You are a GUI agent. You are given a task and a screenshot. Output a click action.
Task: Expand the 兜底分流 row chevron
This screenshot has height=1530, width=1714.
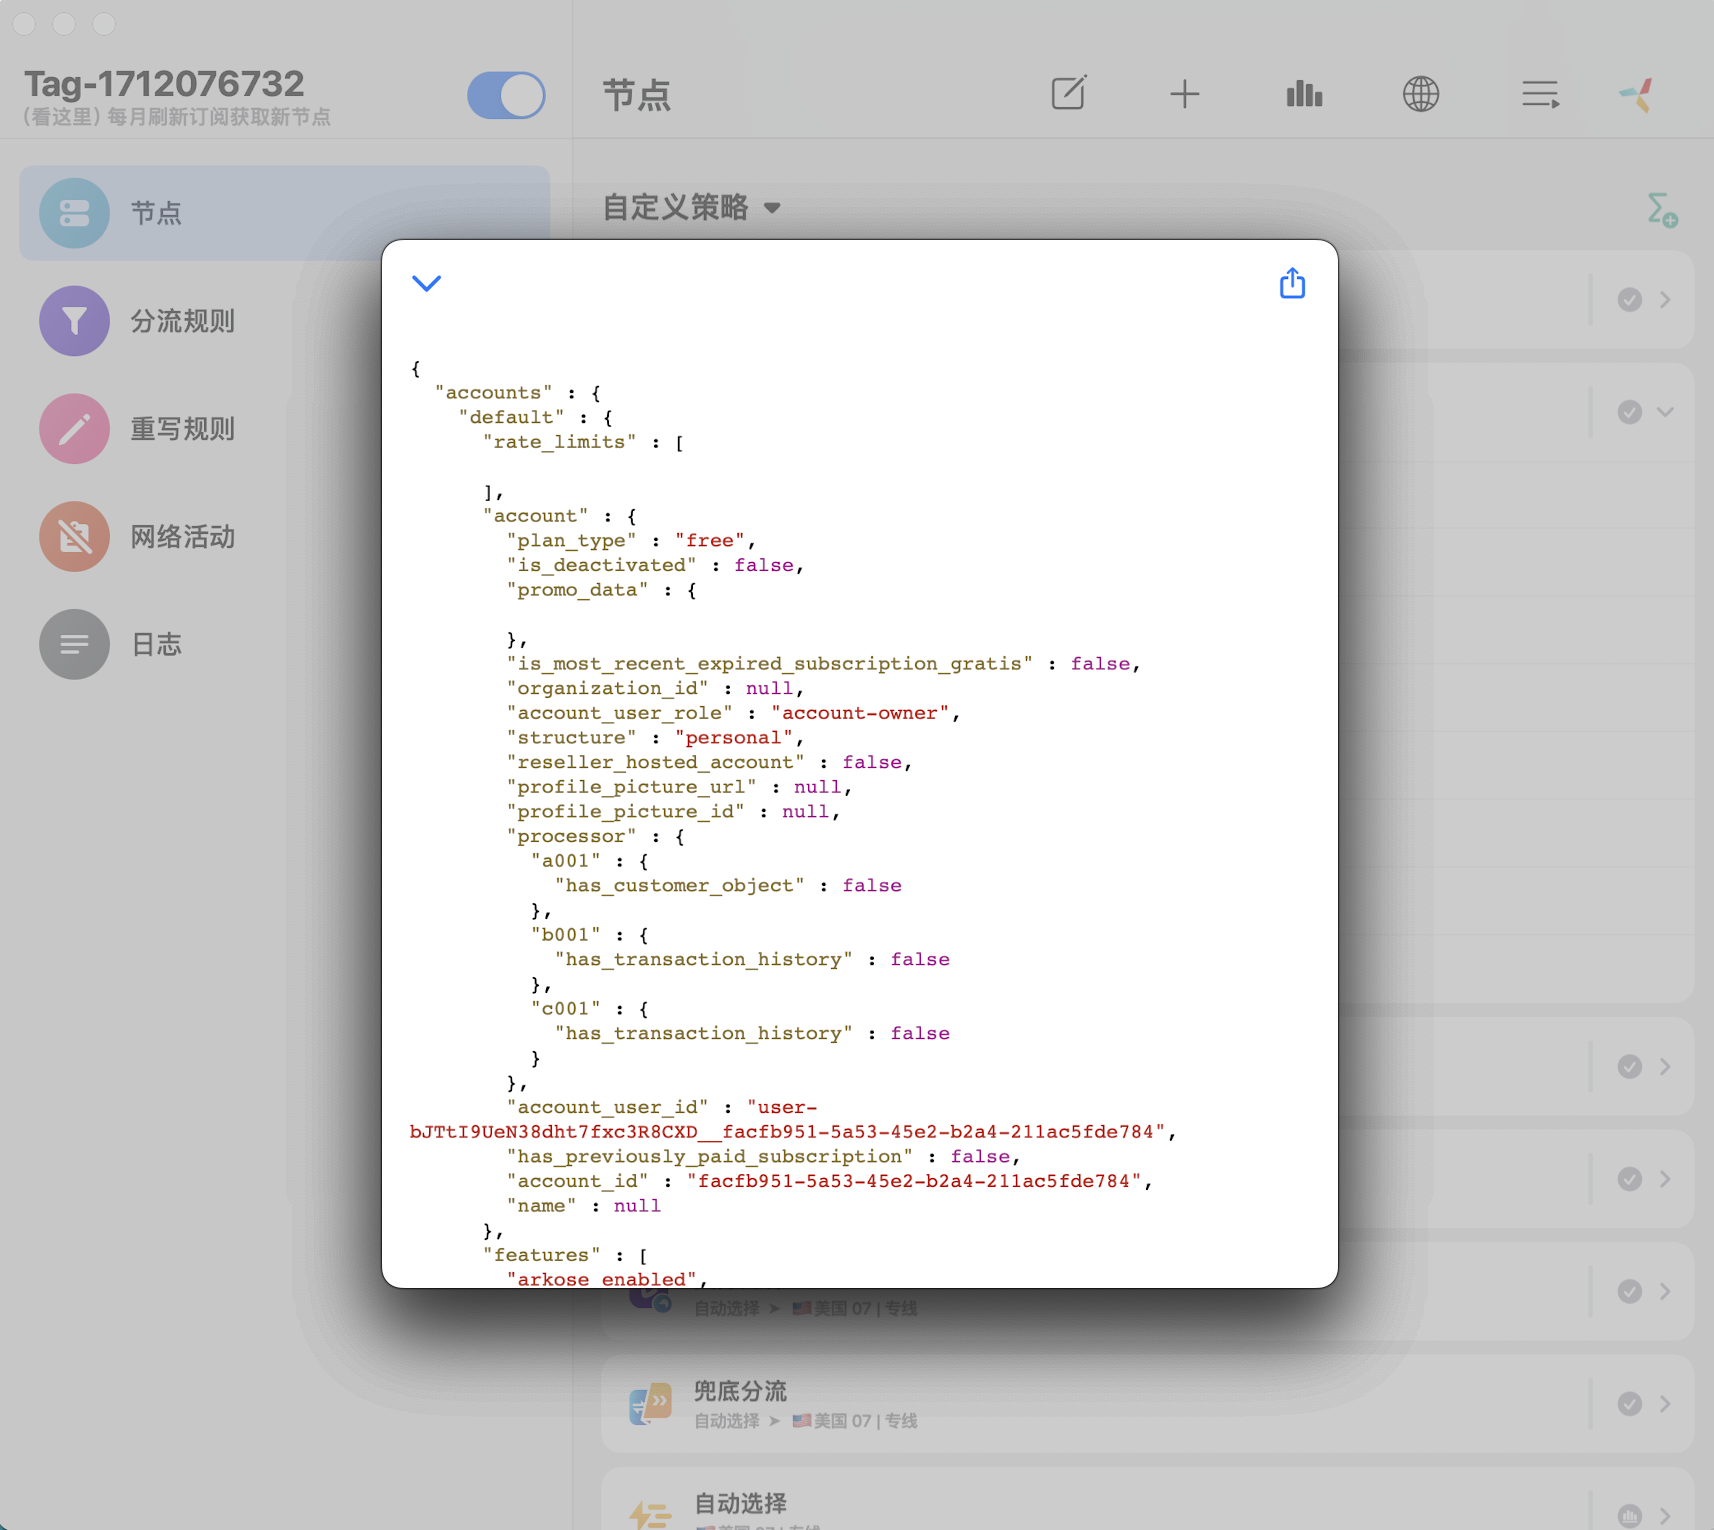[x=1665, y=1404]
